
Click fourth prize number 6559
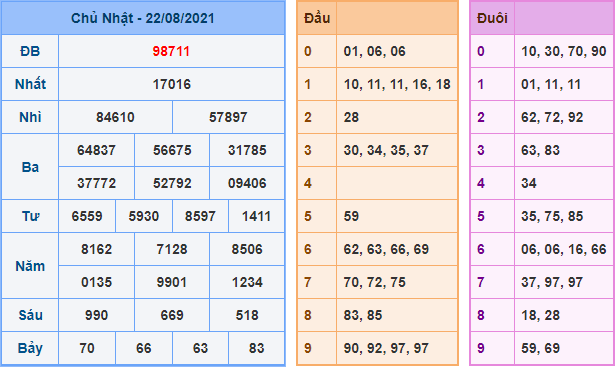[x=87, y=216]
